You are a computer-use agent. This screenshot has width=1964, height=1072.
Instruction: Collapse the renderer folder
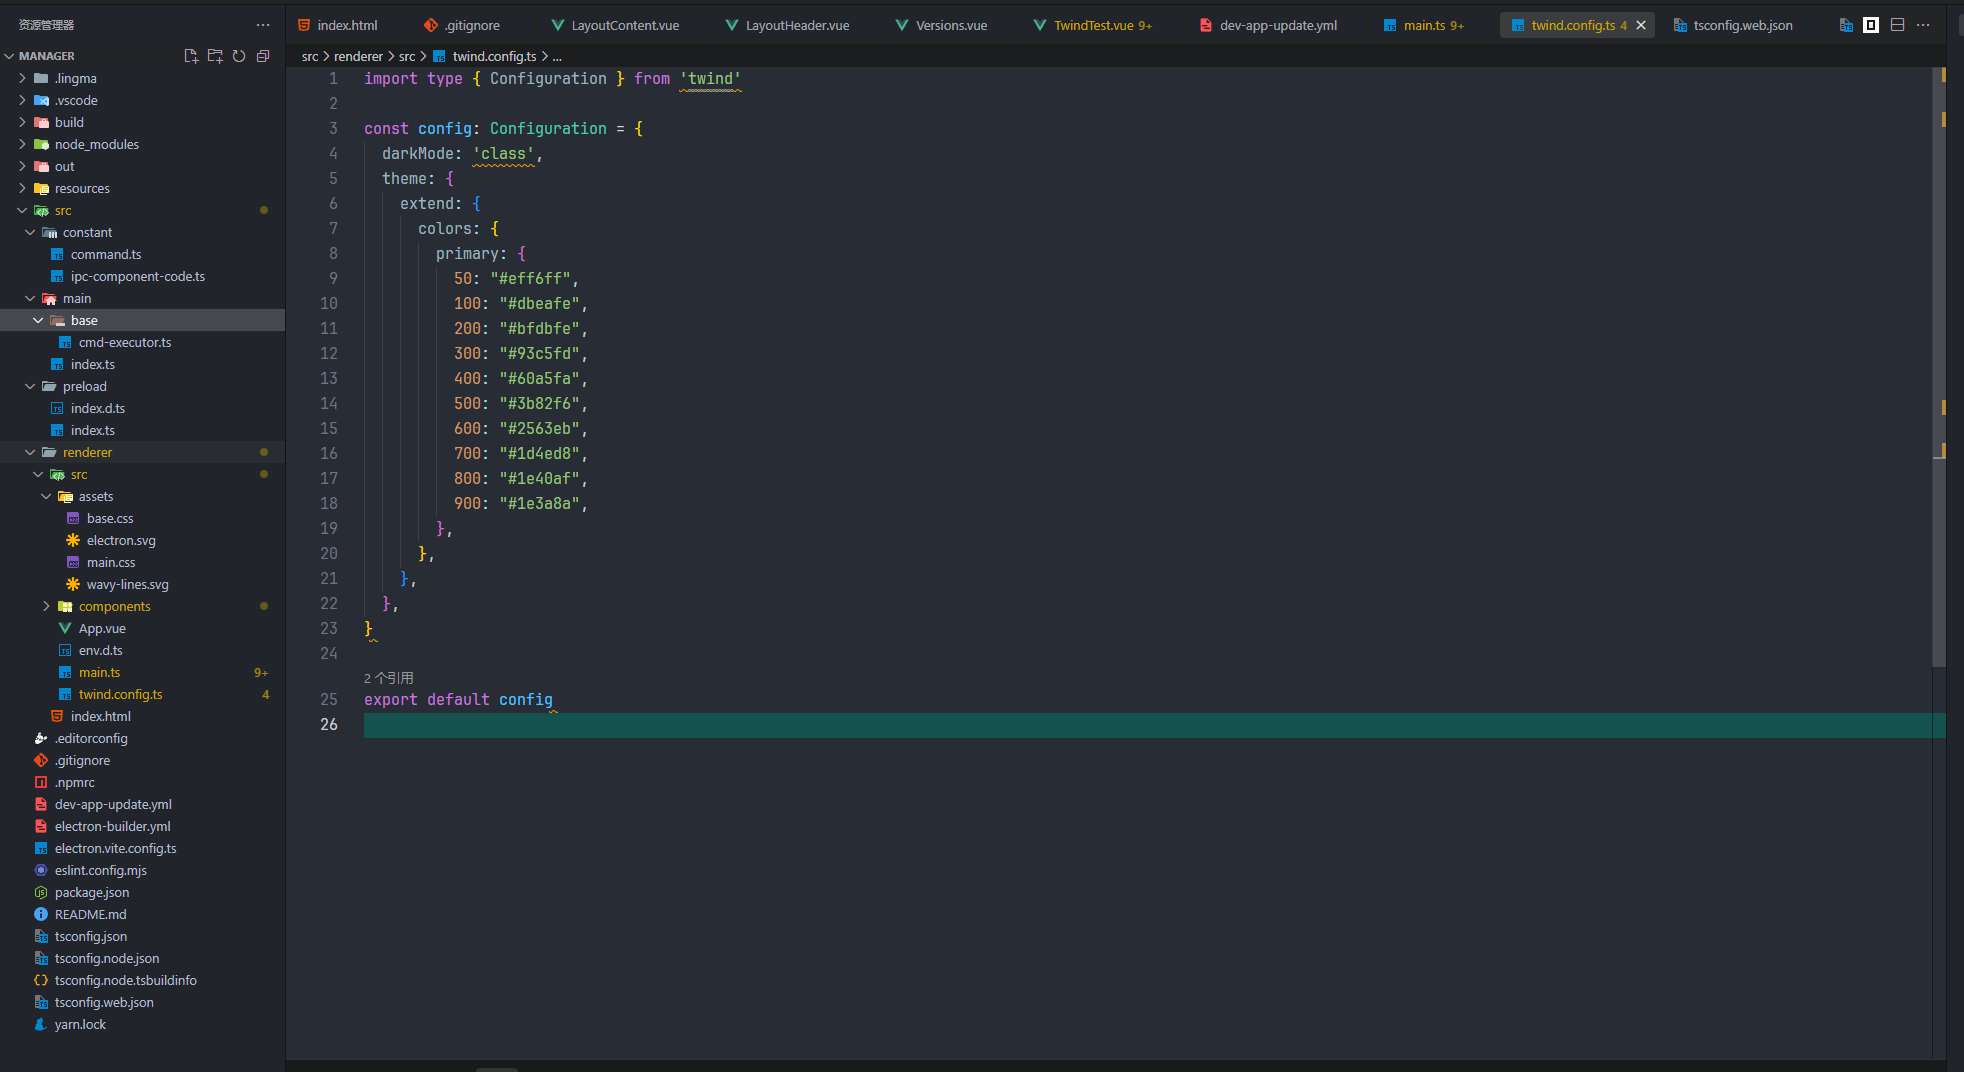click(30, 452)
